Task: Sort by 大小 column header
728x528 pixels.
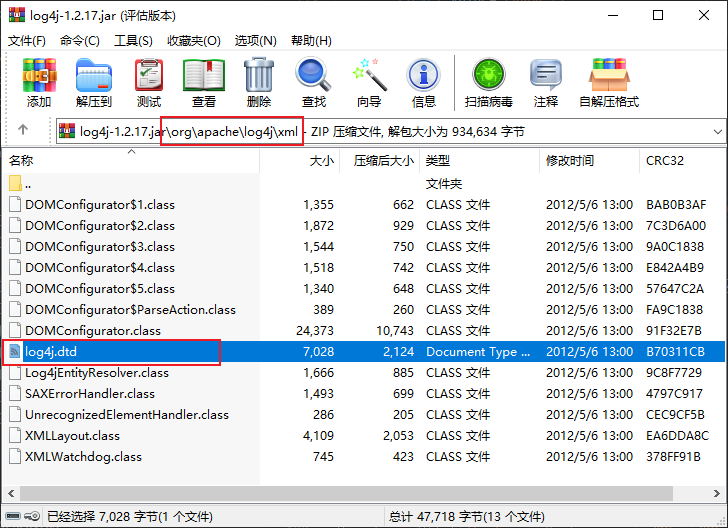Action: pyautogui.click(x=299, y=161)
